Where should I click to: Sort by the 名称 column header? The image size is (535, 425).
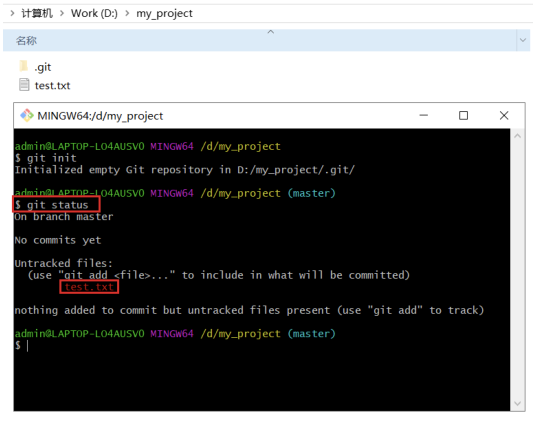click(260, 40)
